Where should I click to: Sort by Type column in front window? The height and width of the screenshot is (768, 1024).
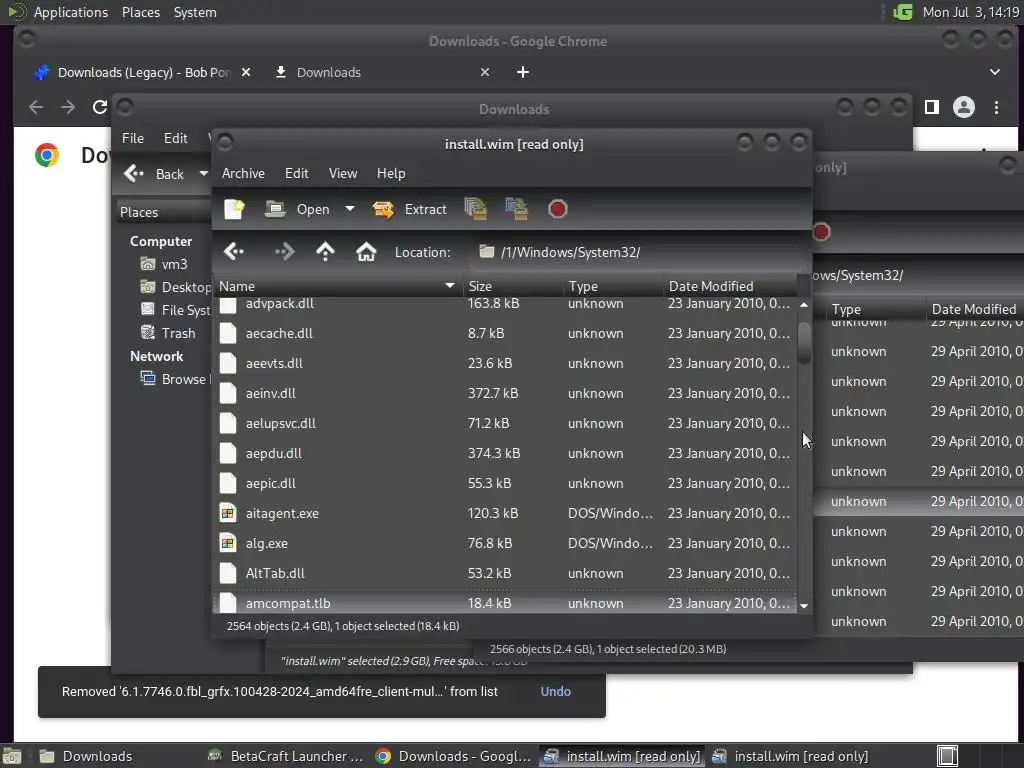point(613,286)
